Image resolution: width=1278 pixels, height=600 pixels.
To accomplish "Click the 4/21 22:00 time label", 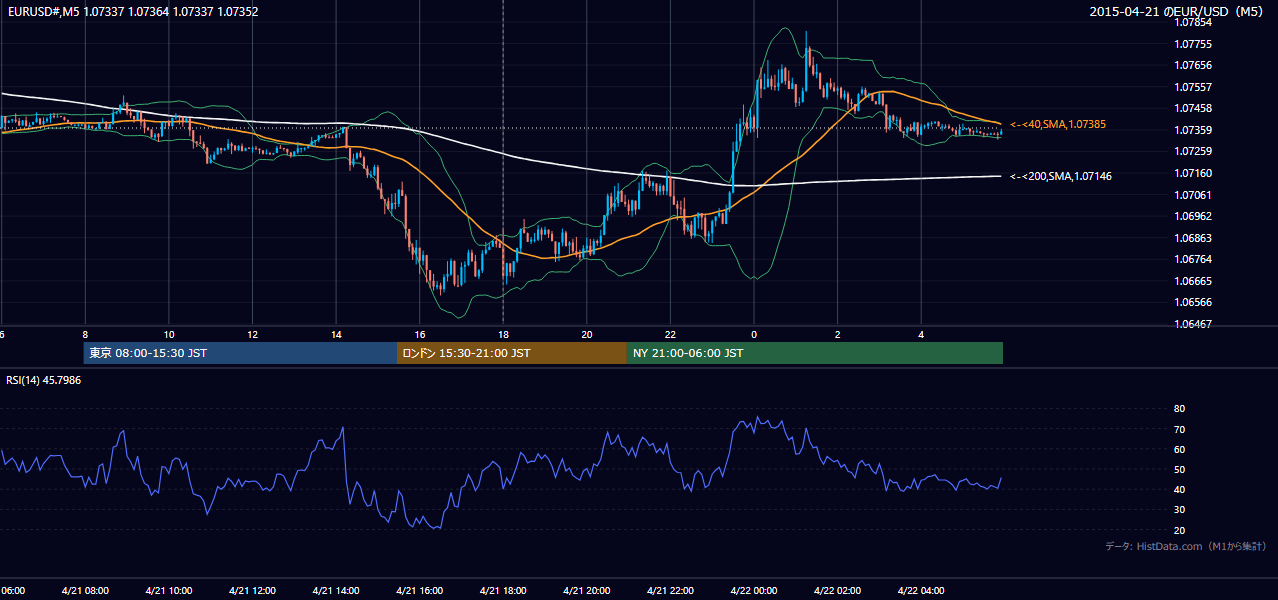I will point(671,591).
